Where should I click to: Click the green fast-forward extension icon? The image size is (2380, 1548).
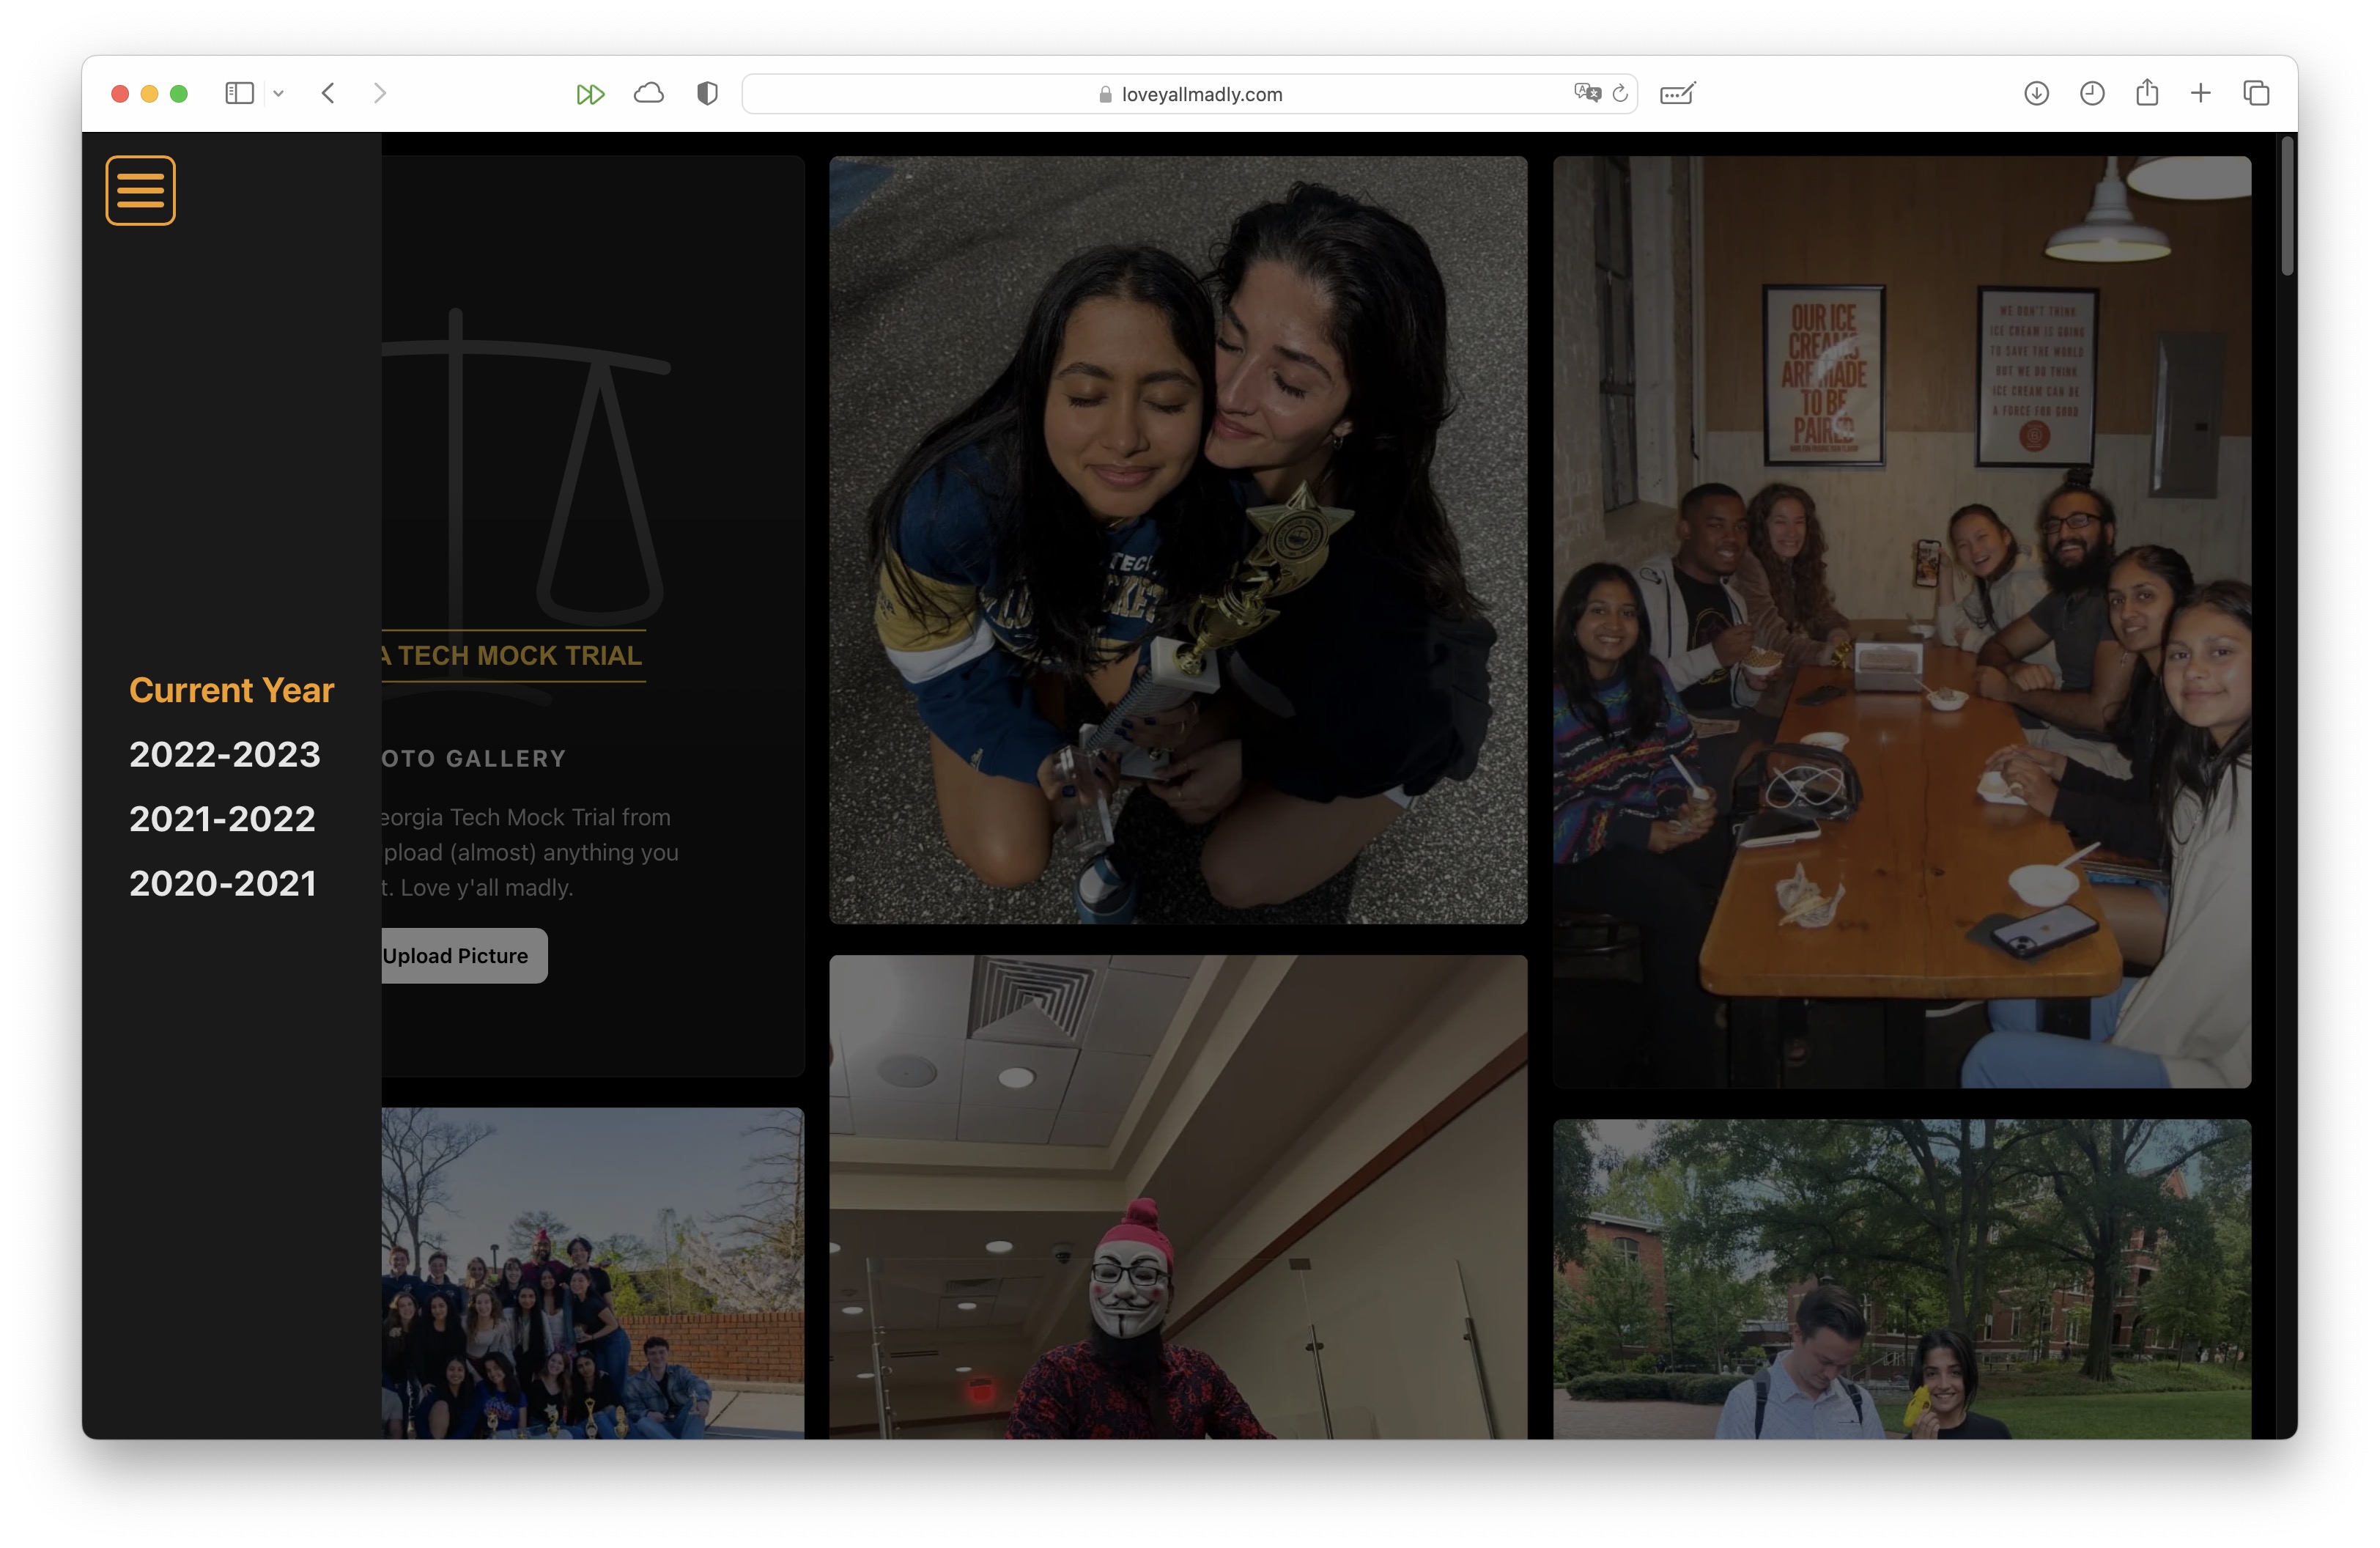(x=590, y=94)
